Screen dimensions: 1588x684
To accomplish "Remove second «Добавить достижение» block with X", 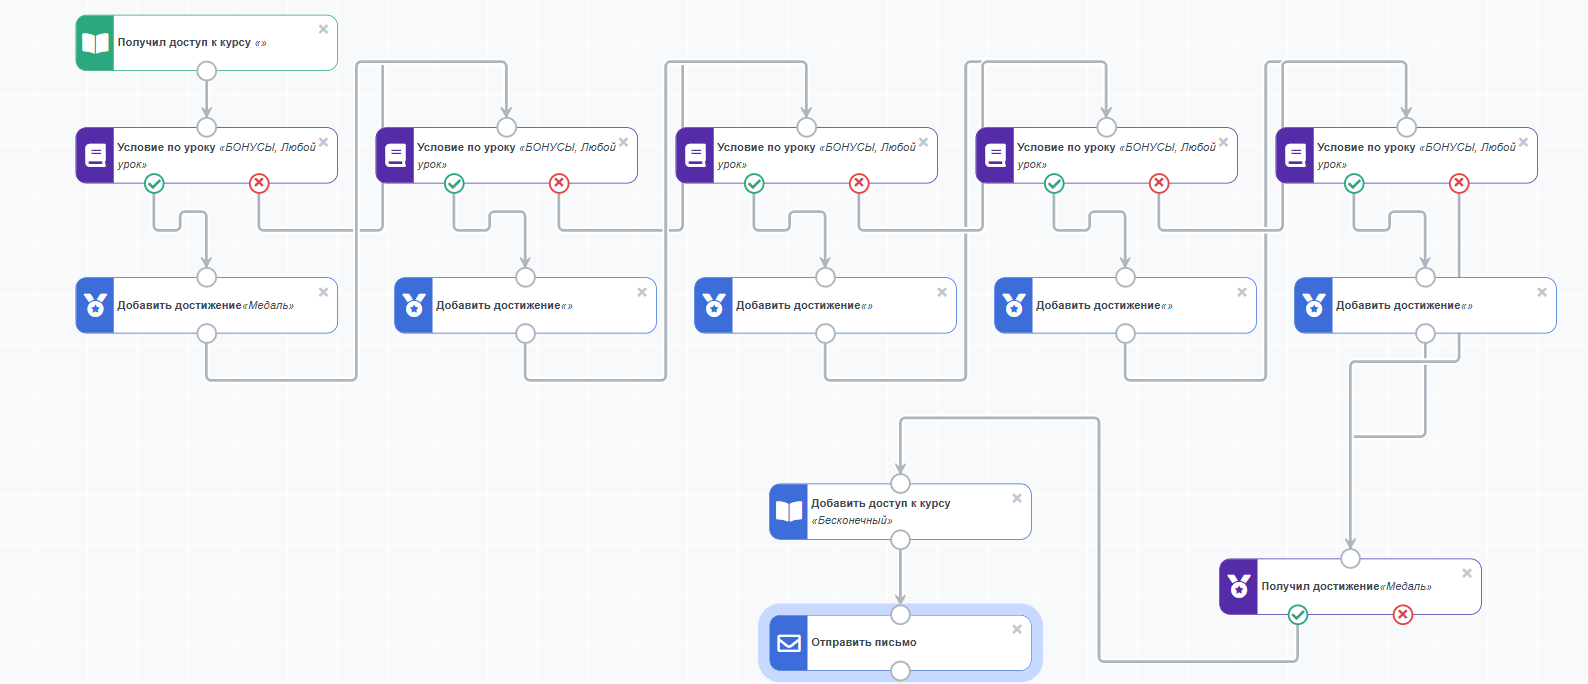I will pos(642,292).
